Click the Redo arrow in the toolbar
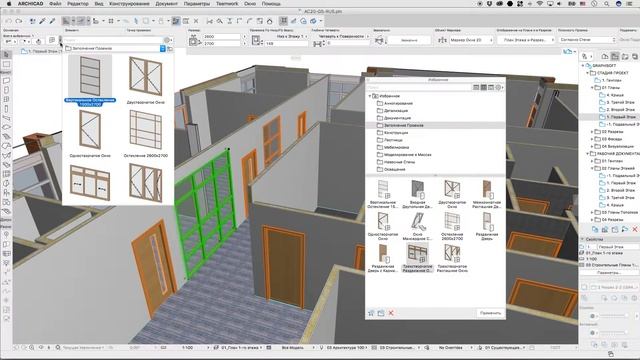The width and height of the screenshot is (640, 360). click(19, 21)
